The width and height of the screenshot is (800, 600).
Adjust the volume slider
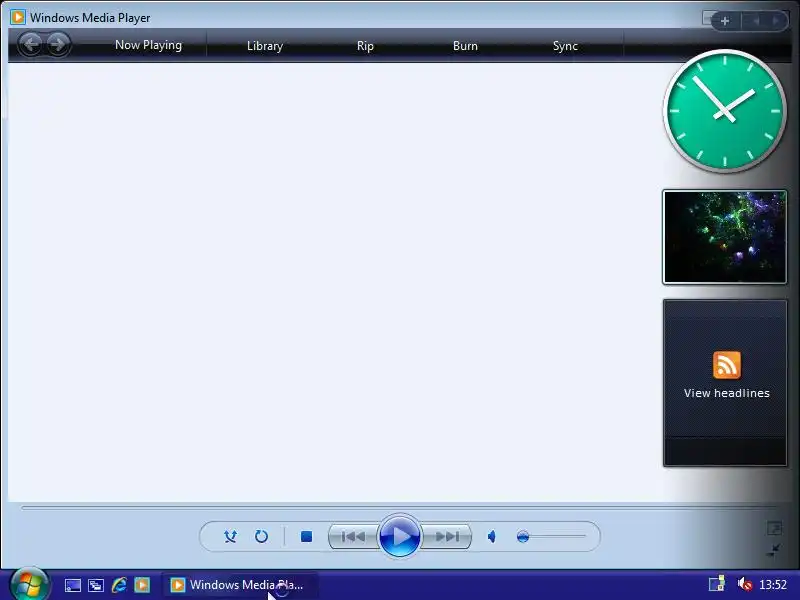tap(551, 537)
